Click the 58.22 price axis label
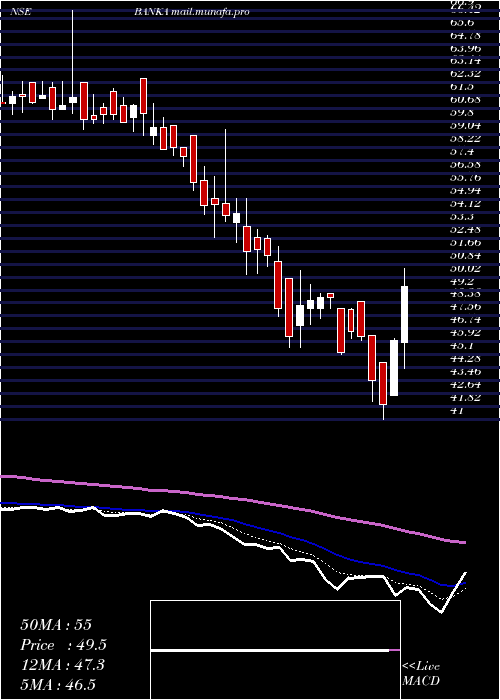The height and width of the screenshot is (700, 500). pos(466,139)
